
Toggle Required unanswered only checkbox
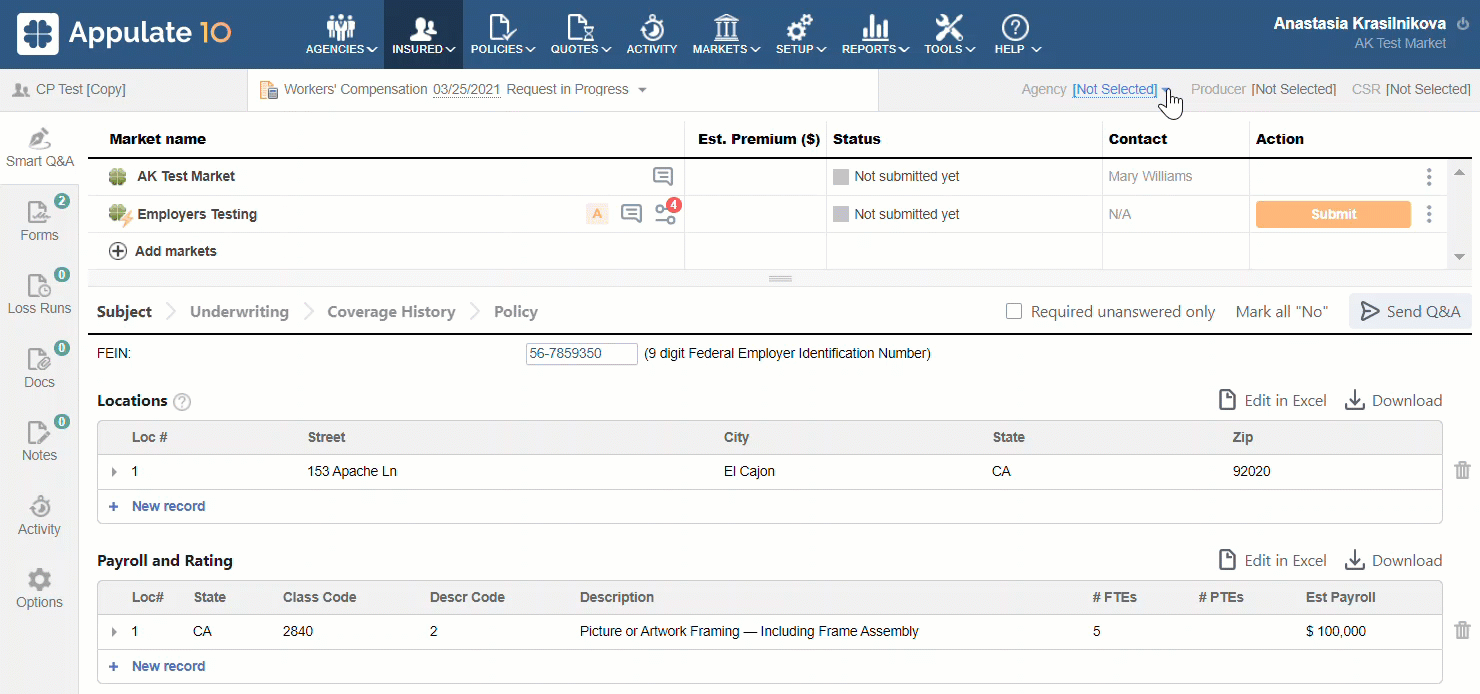pos(1014,312)
